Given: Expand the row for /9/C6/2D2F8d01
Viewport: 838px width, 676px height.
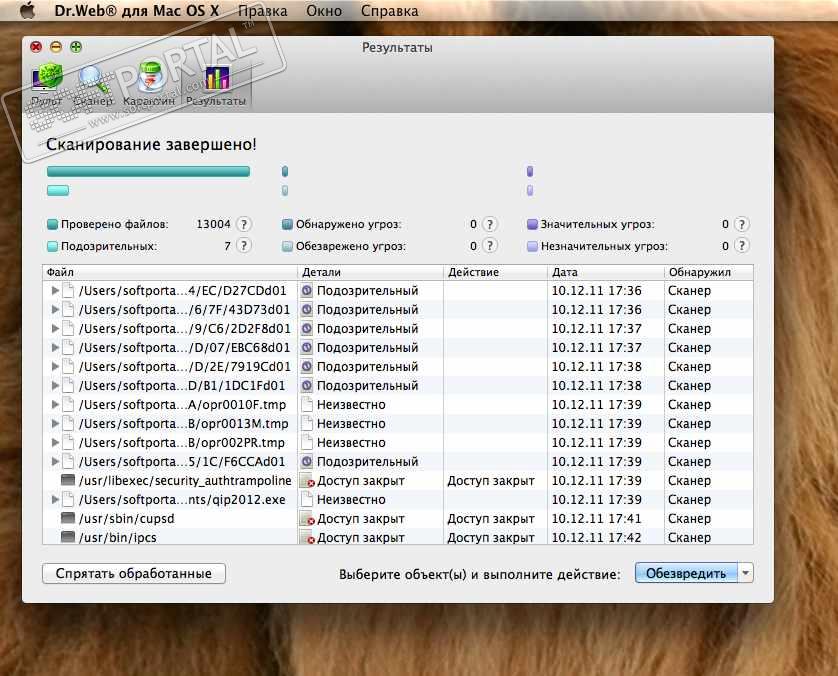Looking at the screenshot, I should point(55,329).
